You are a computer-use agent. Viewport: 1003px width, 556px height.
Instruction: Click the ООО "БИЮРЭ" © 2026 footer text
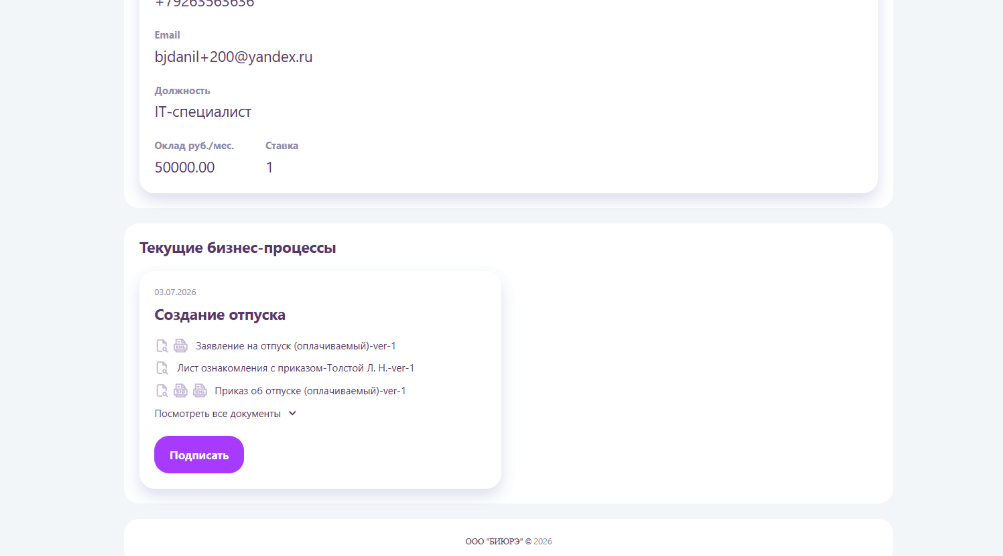pos(509,541)
